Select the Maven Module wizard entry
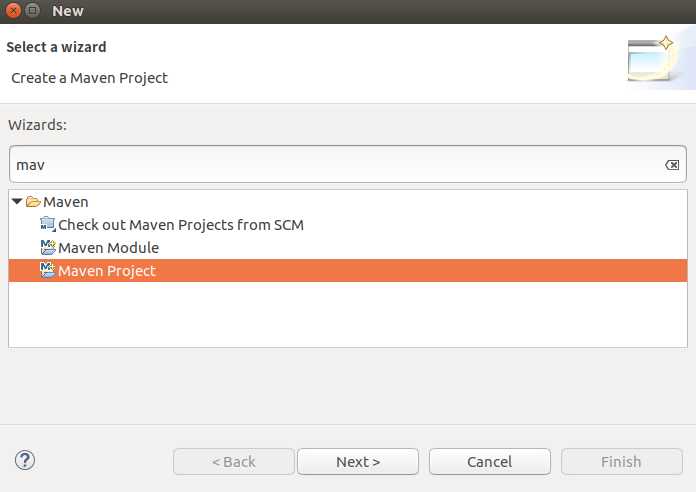696x492 pixels. pyautogui.click(x=108, y=248)
